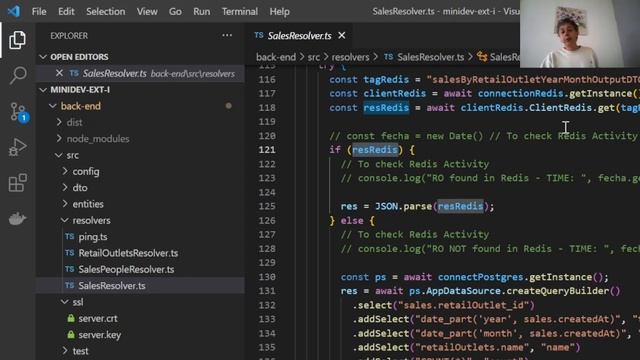Click lock icon beside server.crt

(x=71, y=318)
